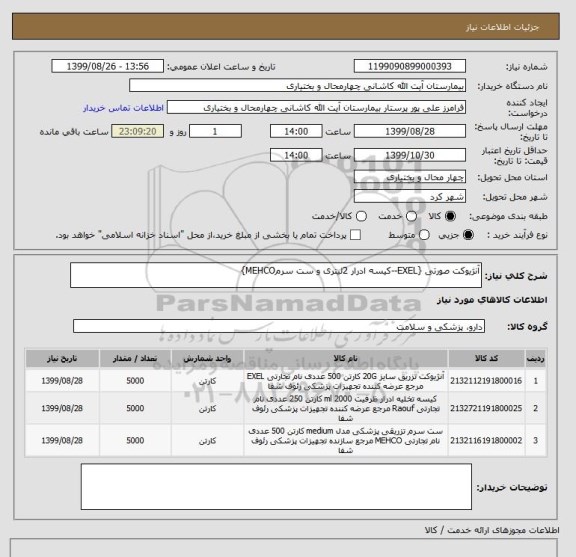Click the remaining days field showing 1
Image resolution: width=576 pixels, height=557 pixels.
[215, 131]
